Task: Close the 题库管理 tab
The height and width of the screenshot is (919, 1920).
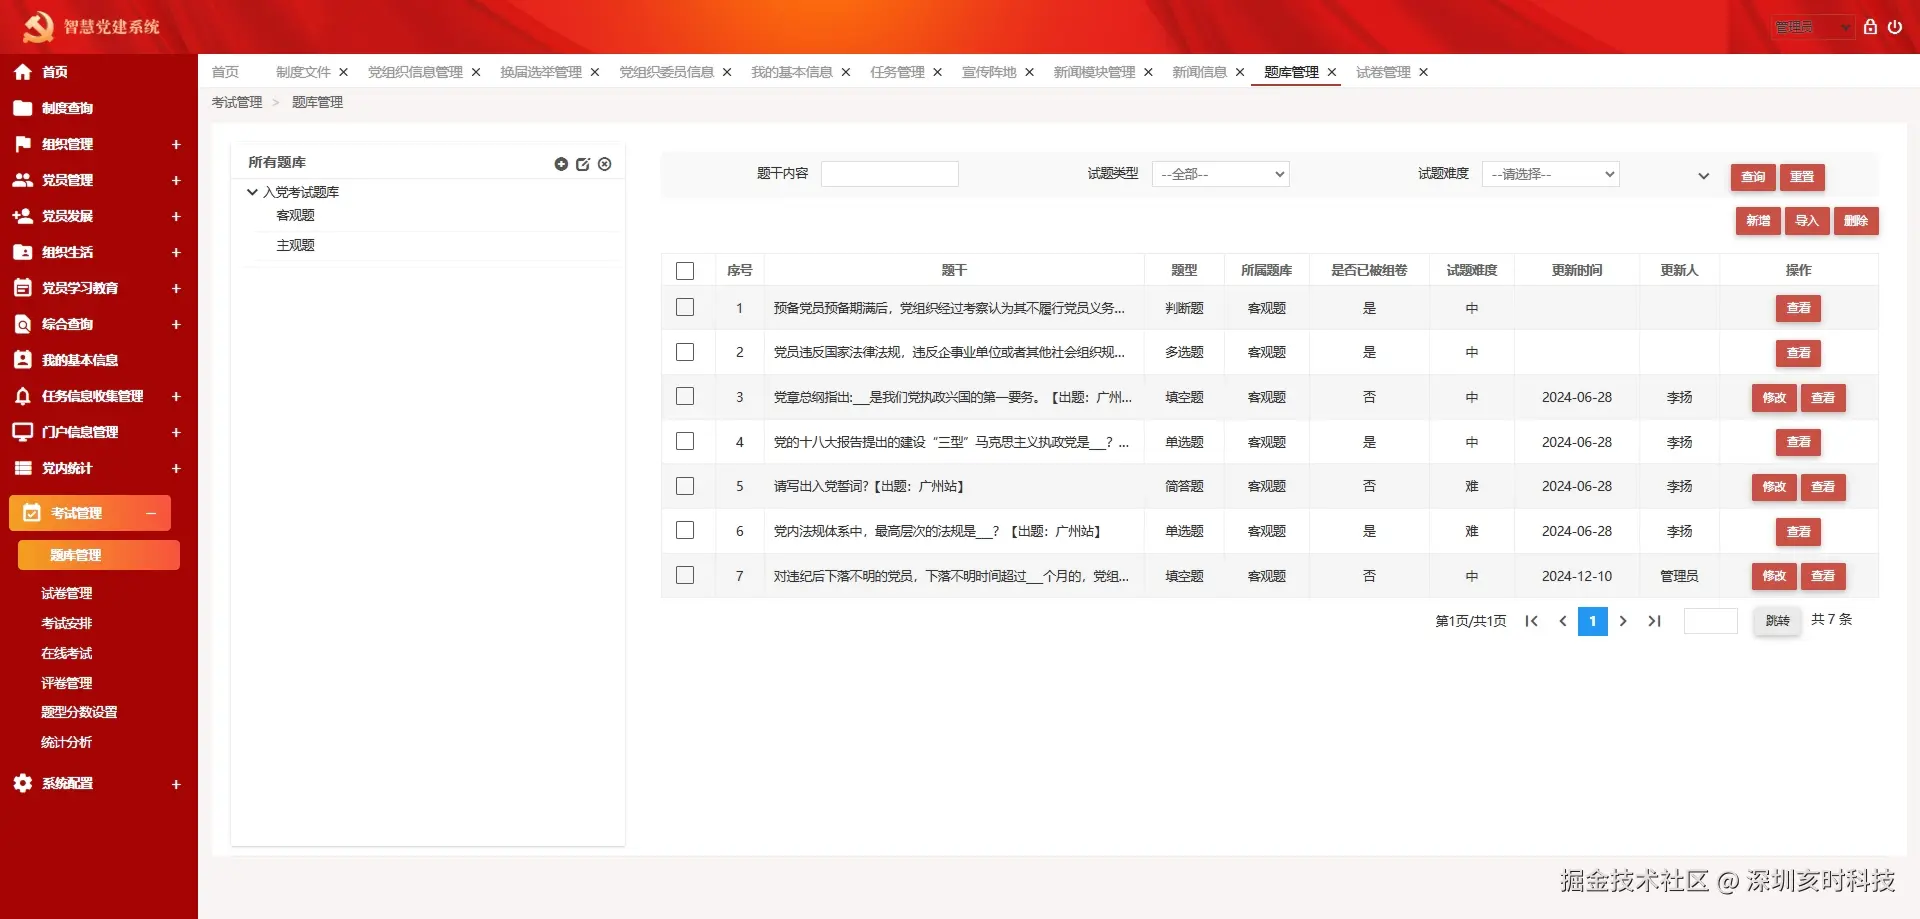Action: pos(1332,72)
